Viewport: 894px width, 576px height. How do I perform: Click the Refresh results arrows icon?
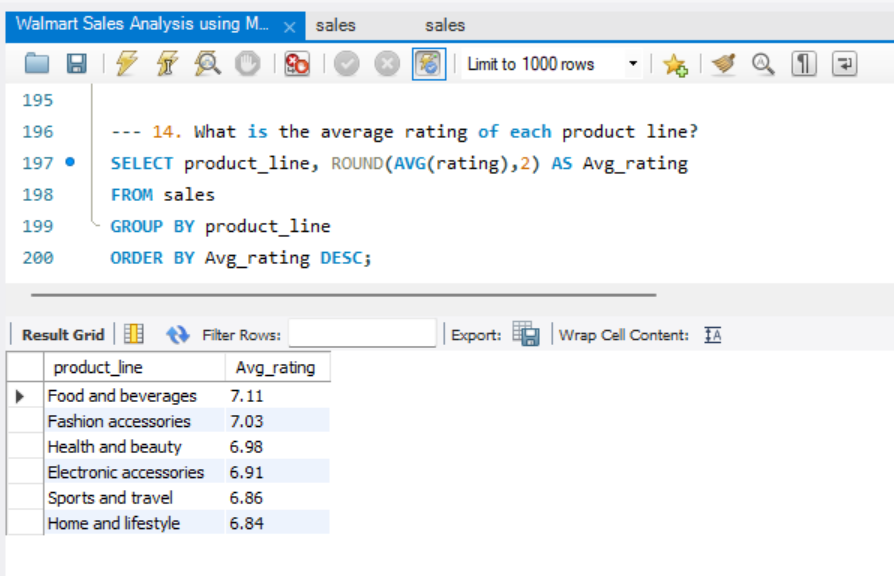pyautogui.click(x=177, y=335)
